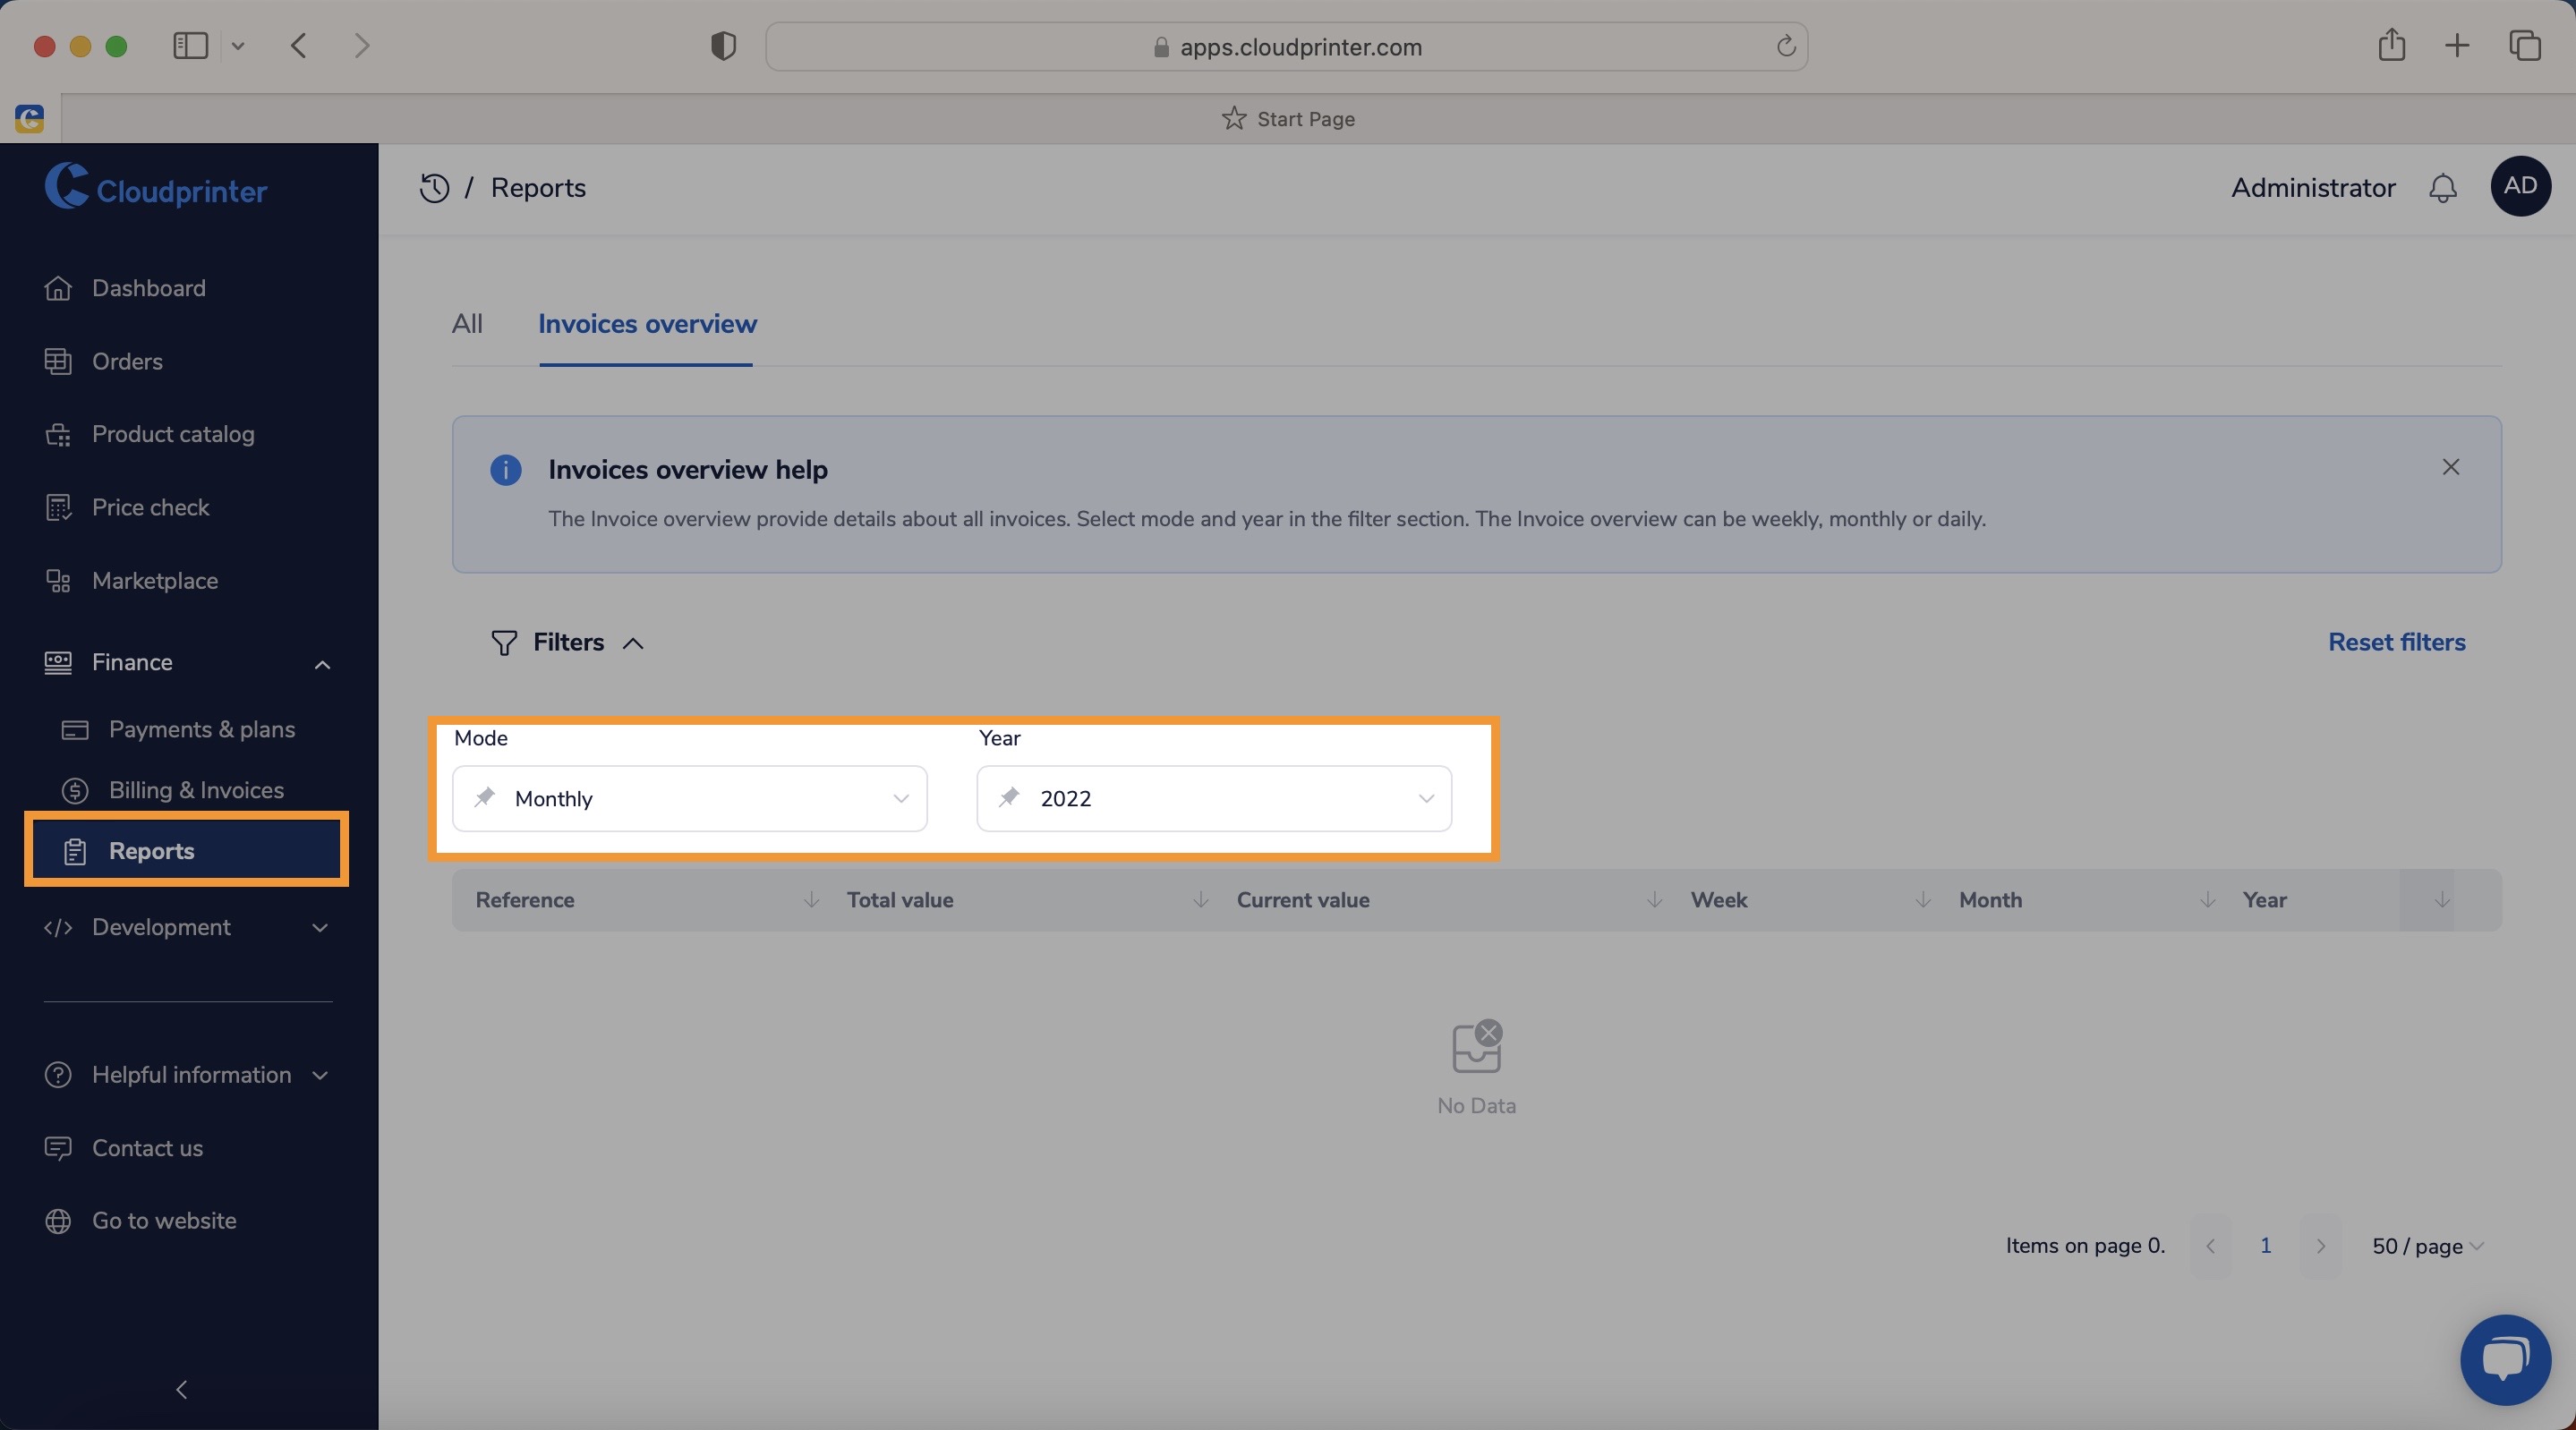Open a new Safari tab
2576x1430 pixels.
2457,45
